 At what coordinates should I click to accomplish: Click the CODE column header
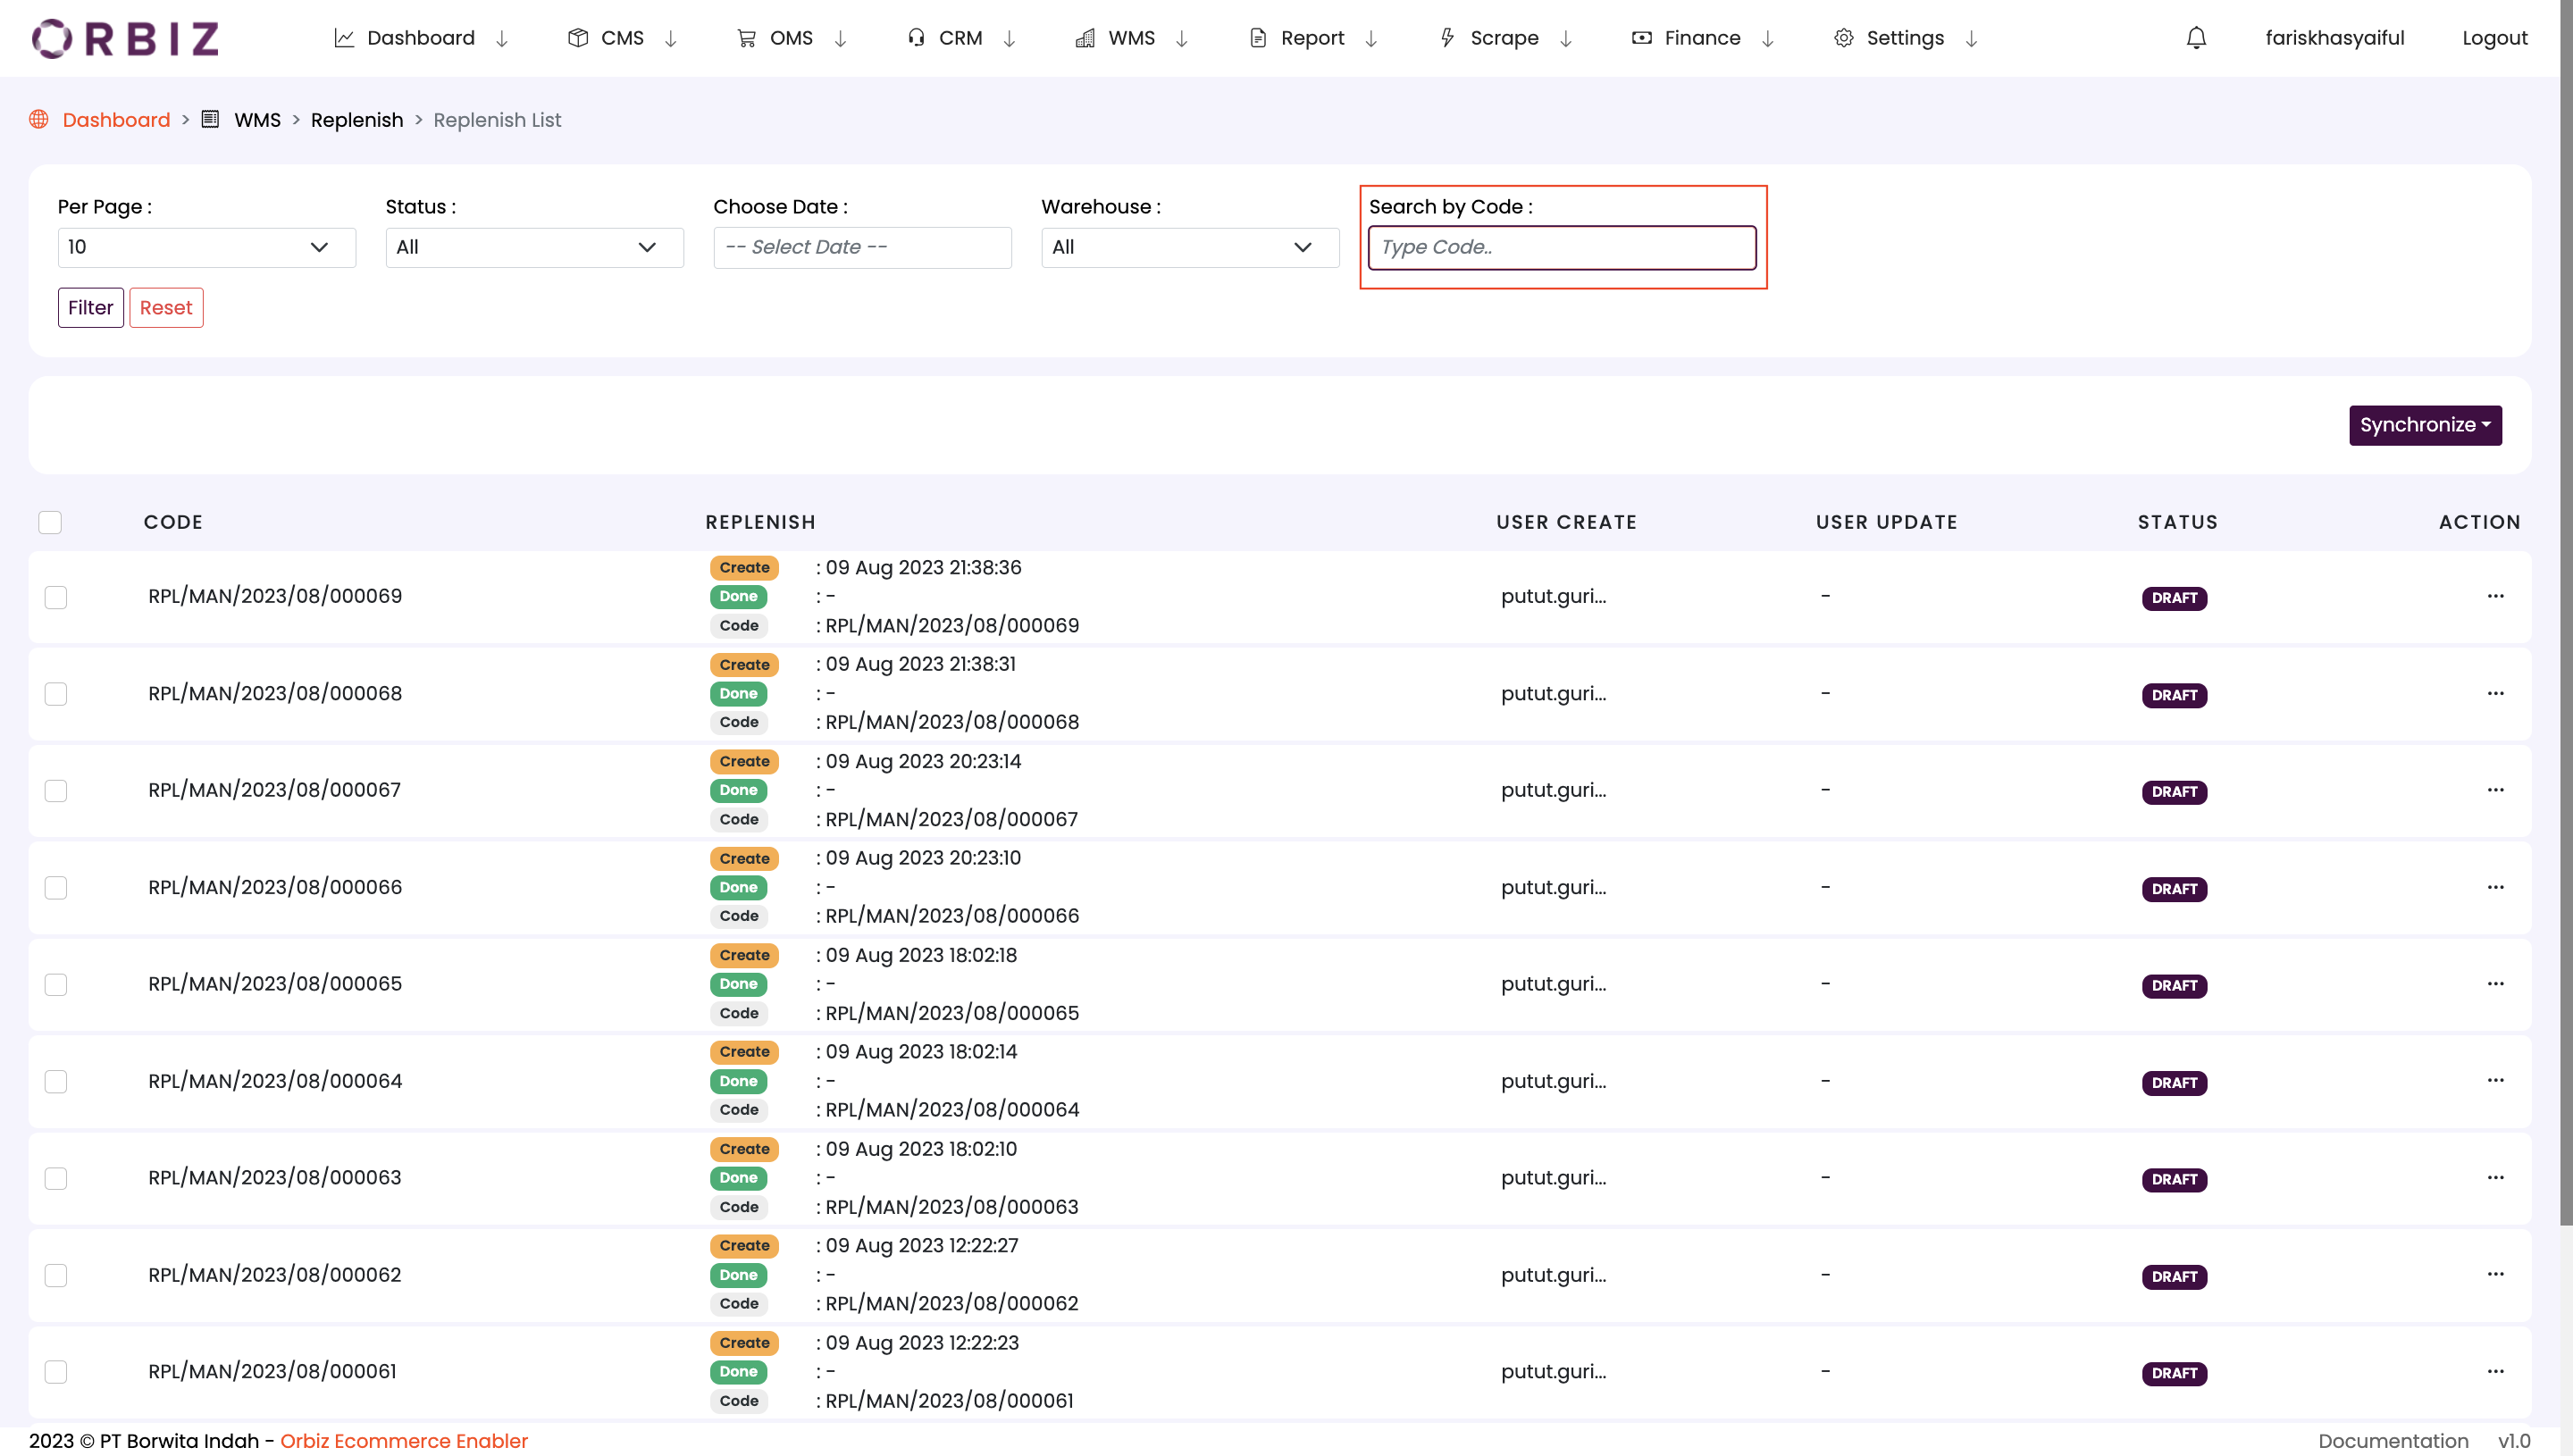(x=173, y=522)
